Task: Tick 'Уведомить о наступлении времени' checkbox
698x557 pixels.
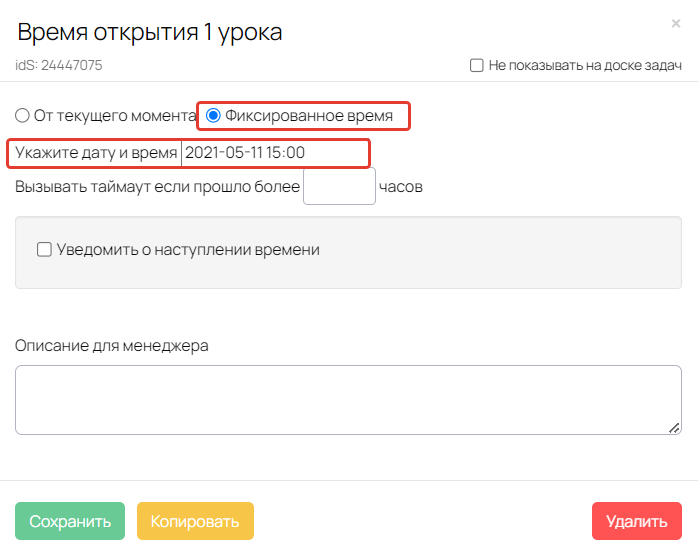Action: pyautogui.click(x=44, y=249)
